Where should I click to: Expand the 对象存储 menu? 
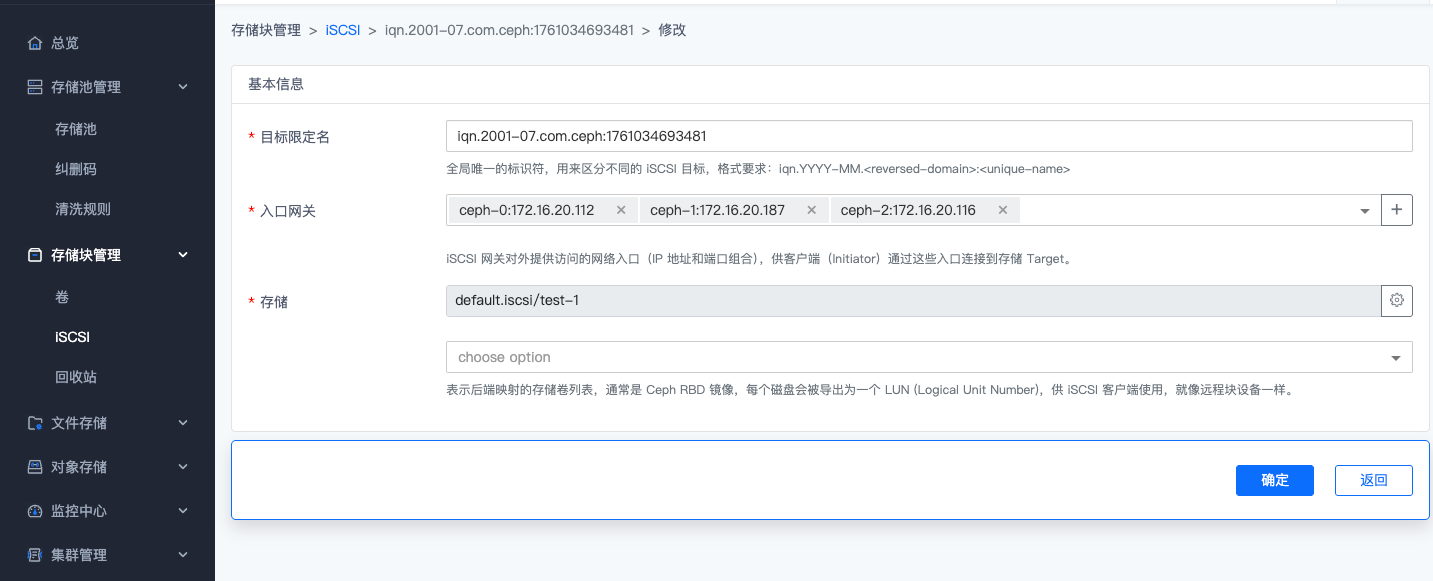[x=183, y=467]
